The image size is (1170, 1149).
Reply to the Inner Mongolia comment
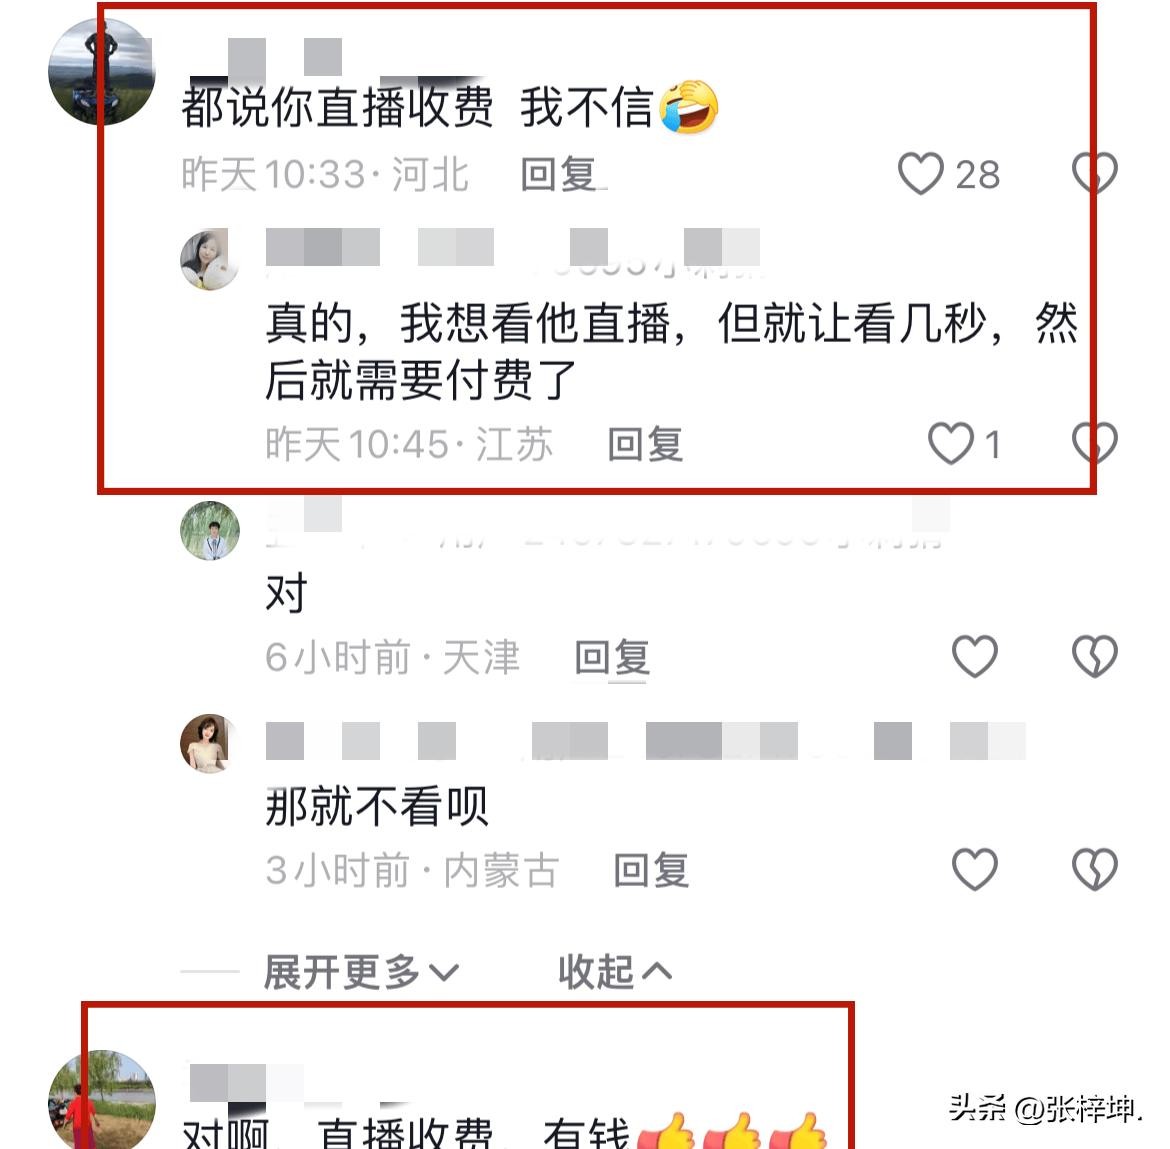coord(651,871)
